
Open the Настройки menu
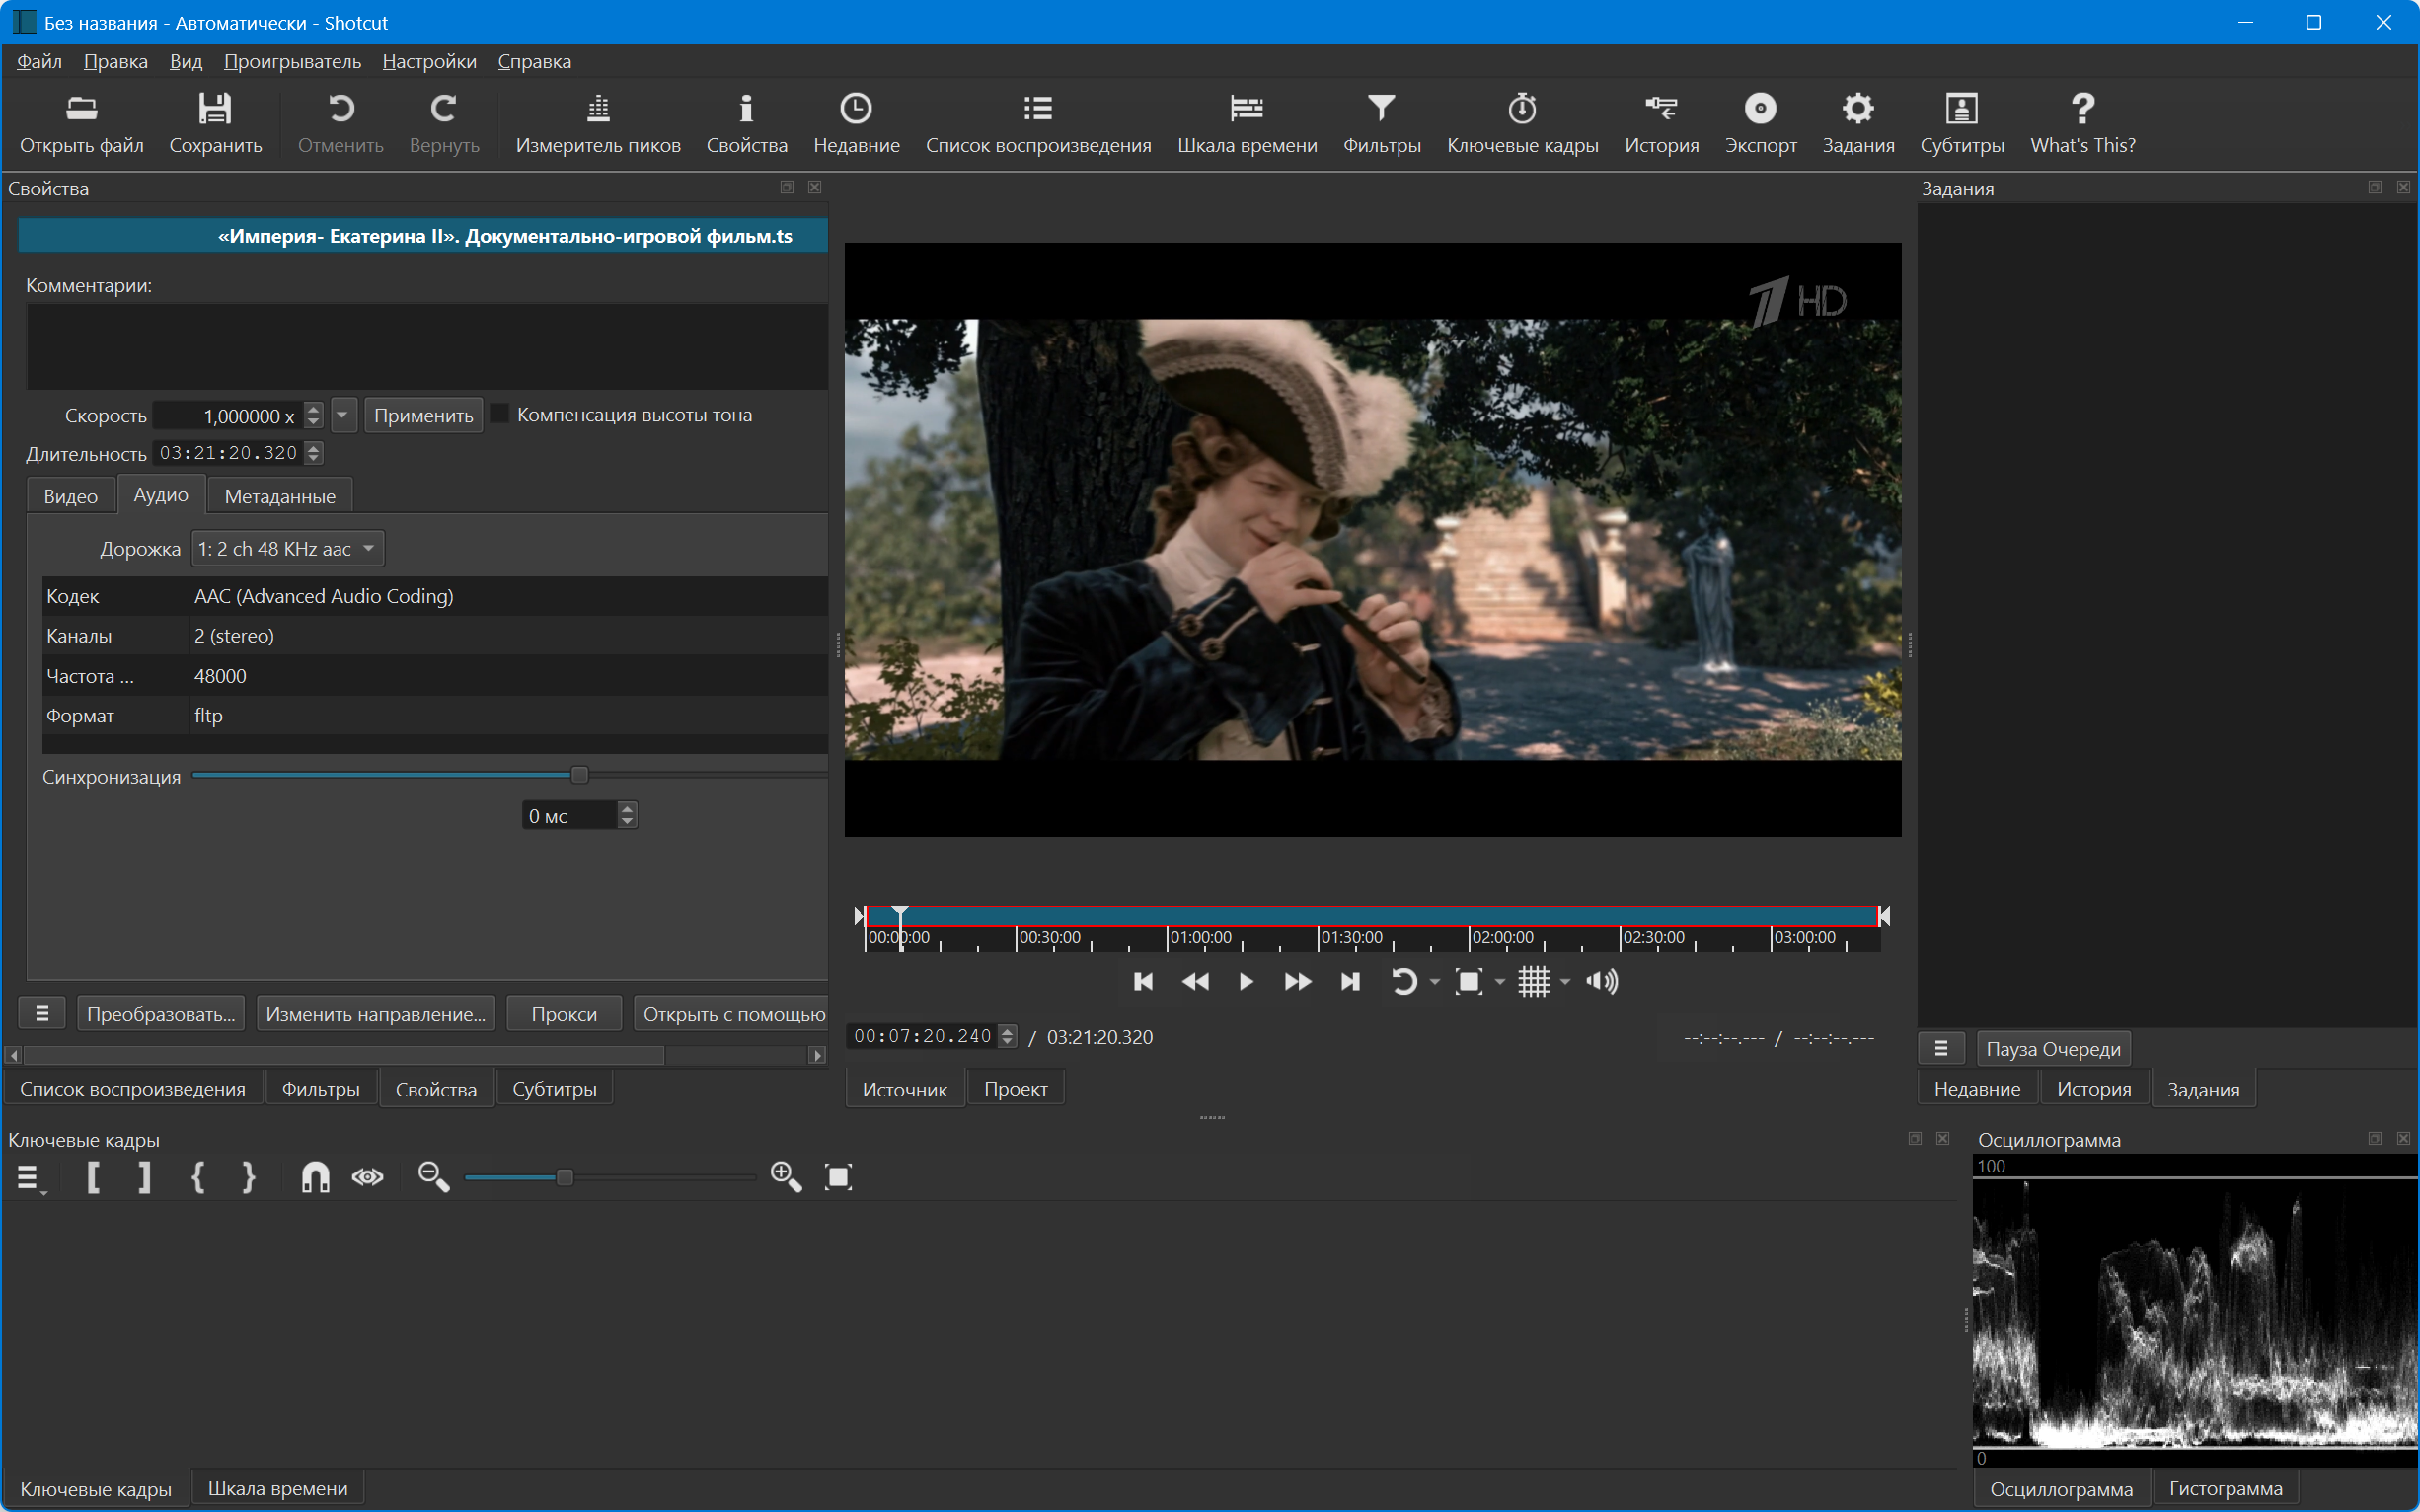(x=429, y=62)
